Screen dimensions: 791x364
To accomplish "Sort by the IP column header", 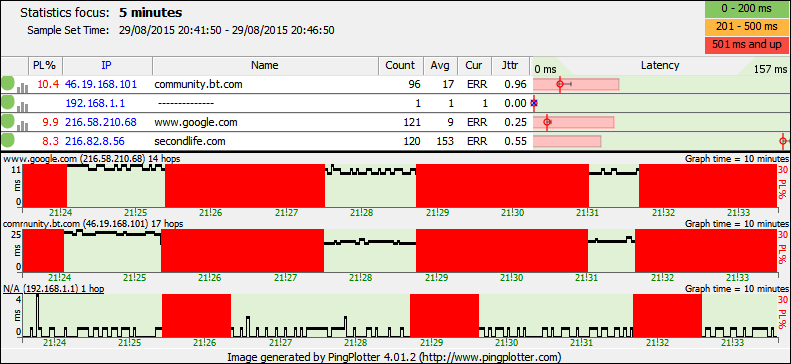I will pos(107,66).
